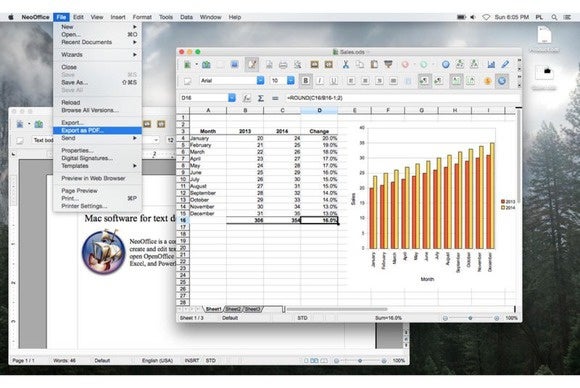Click the Sum sigma icon
This screenshot has height=388, width=580.
261,98
